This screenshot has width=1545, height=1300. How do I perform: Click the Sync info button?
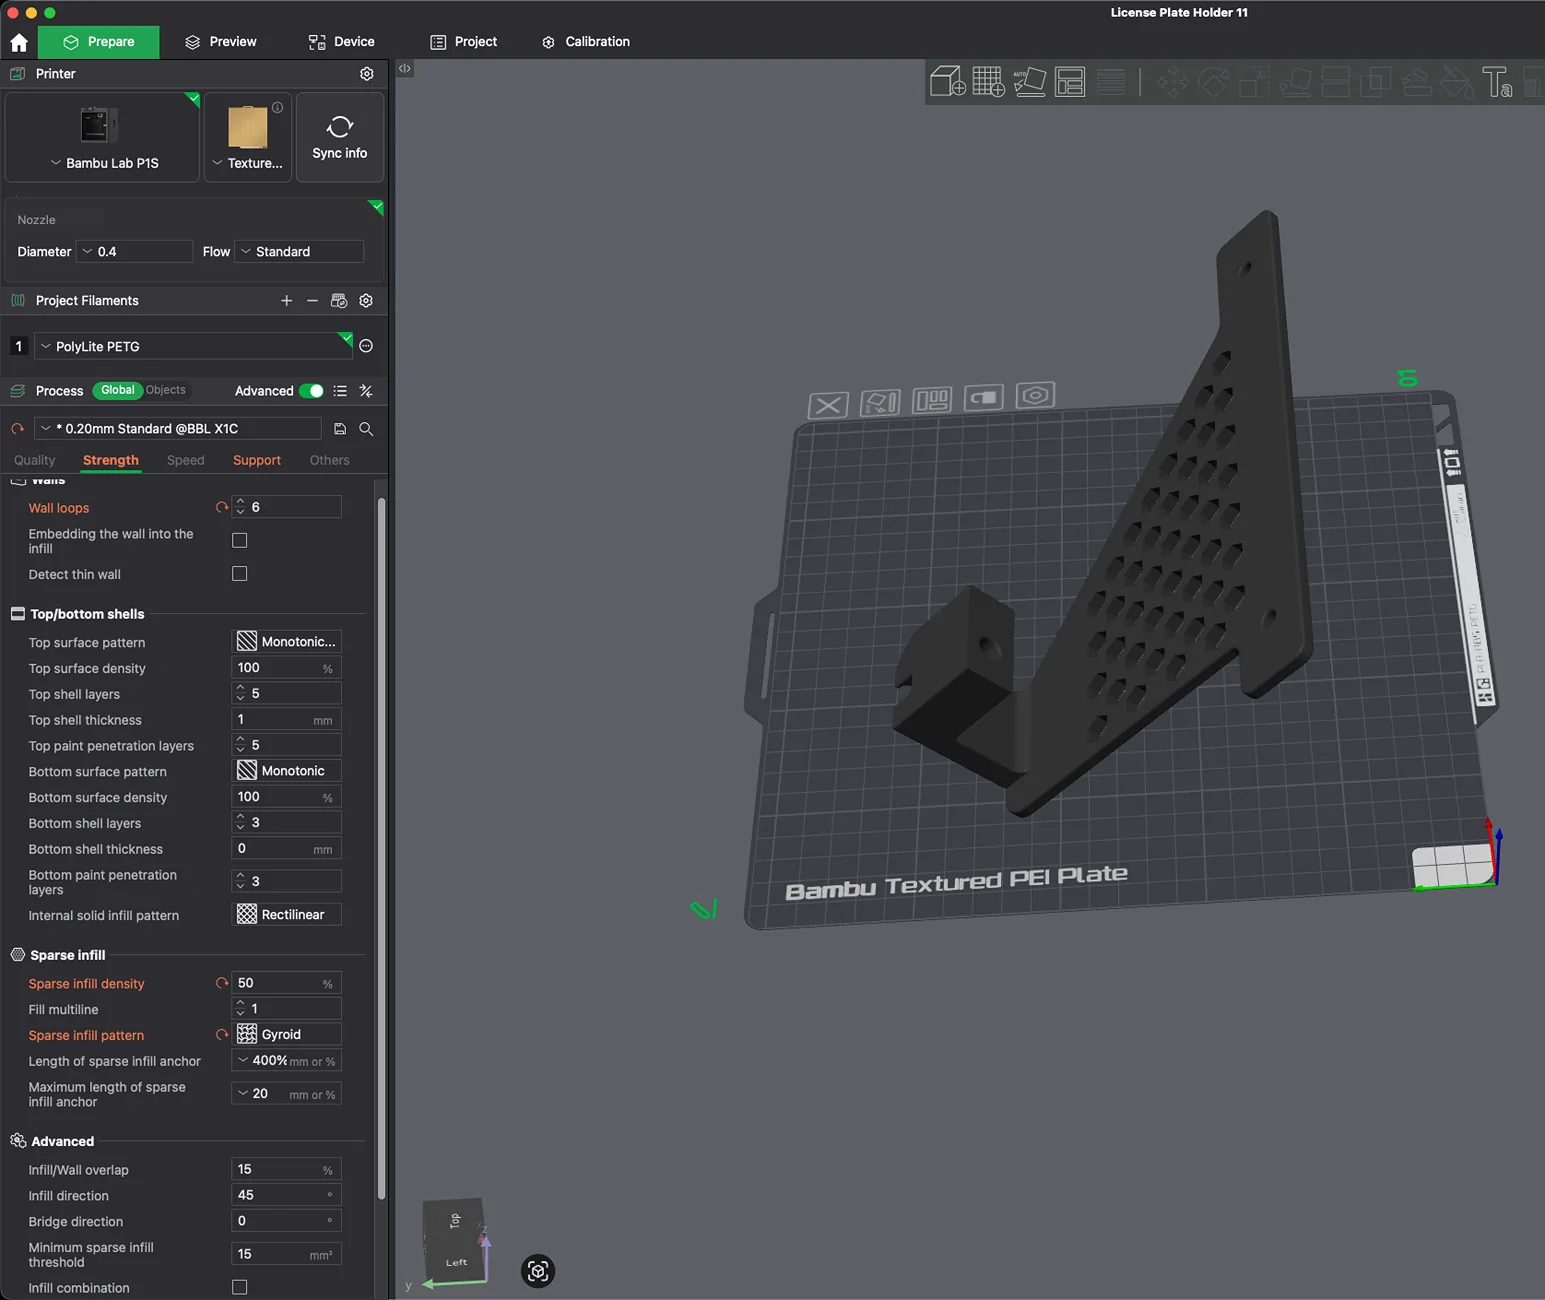pos(340,137)
